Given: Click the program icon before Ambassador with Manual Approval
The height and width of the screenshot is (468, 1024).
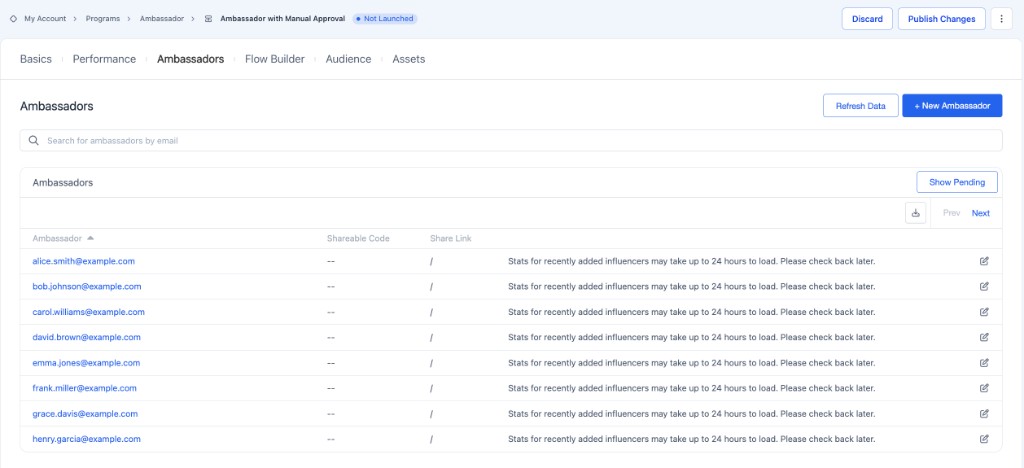Looking at the screenshot, I should (208, 19).
